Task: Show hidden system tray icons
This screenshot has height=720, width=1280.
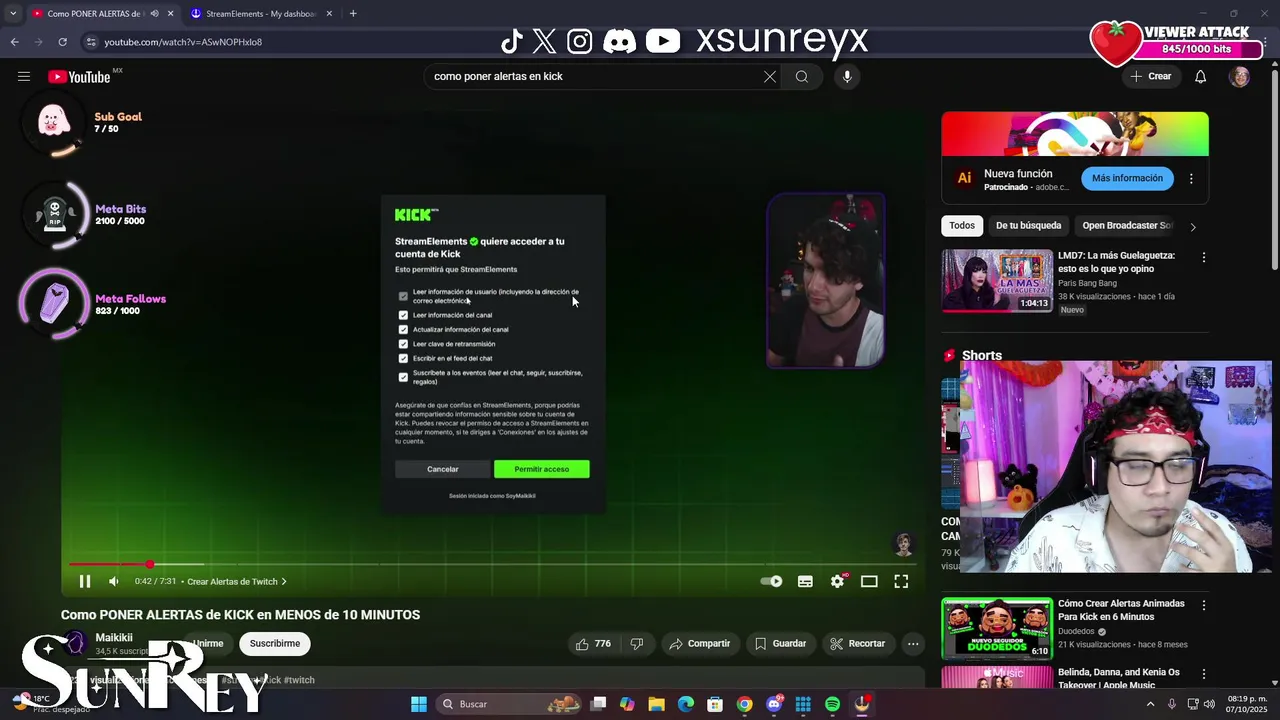Action: click(1150, 704)
